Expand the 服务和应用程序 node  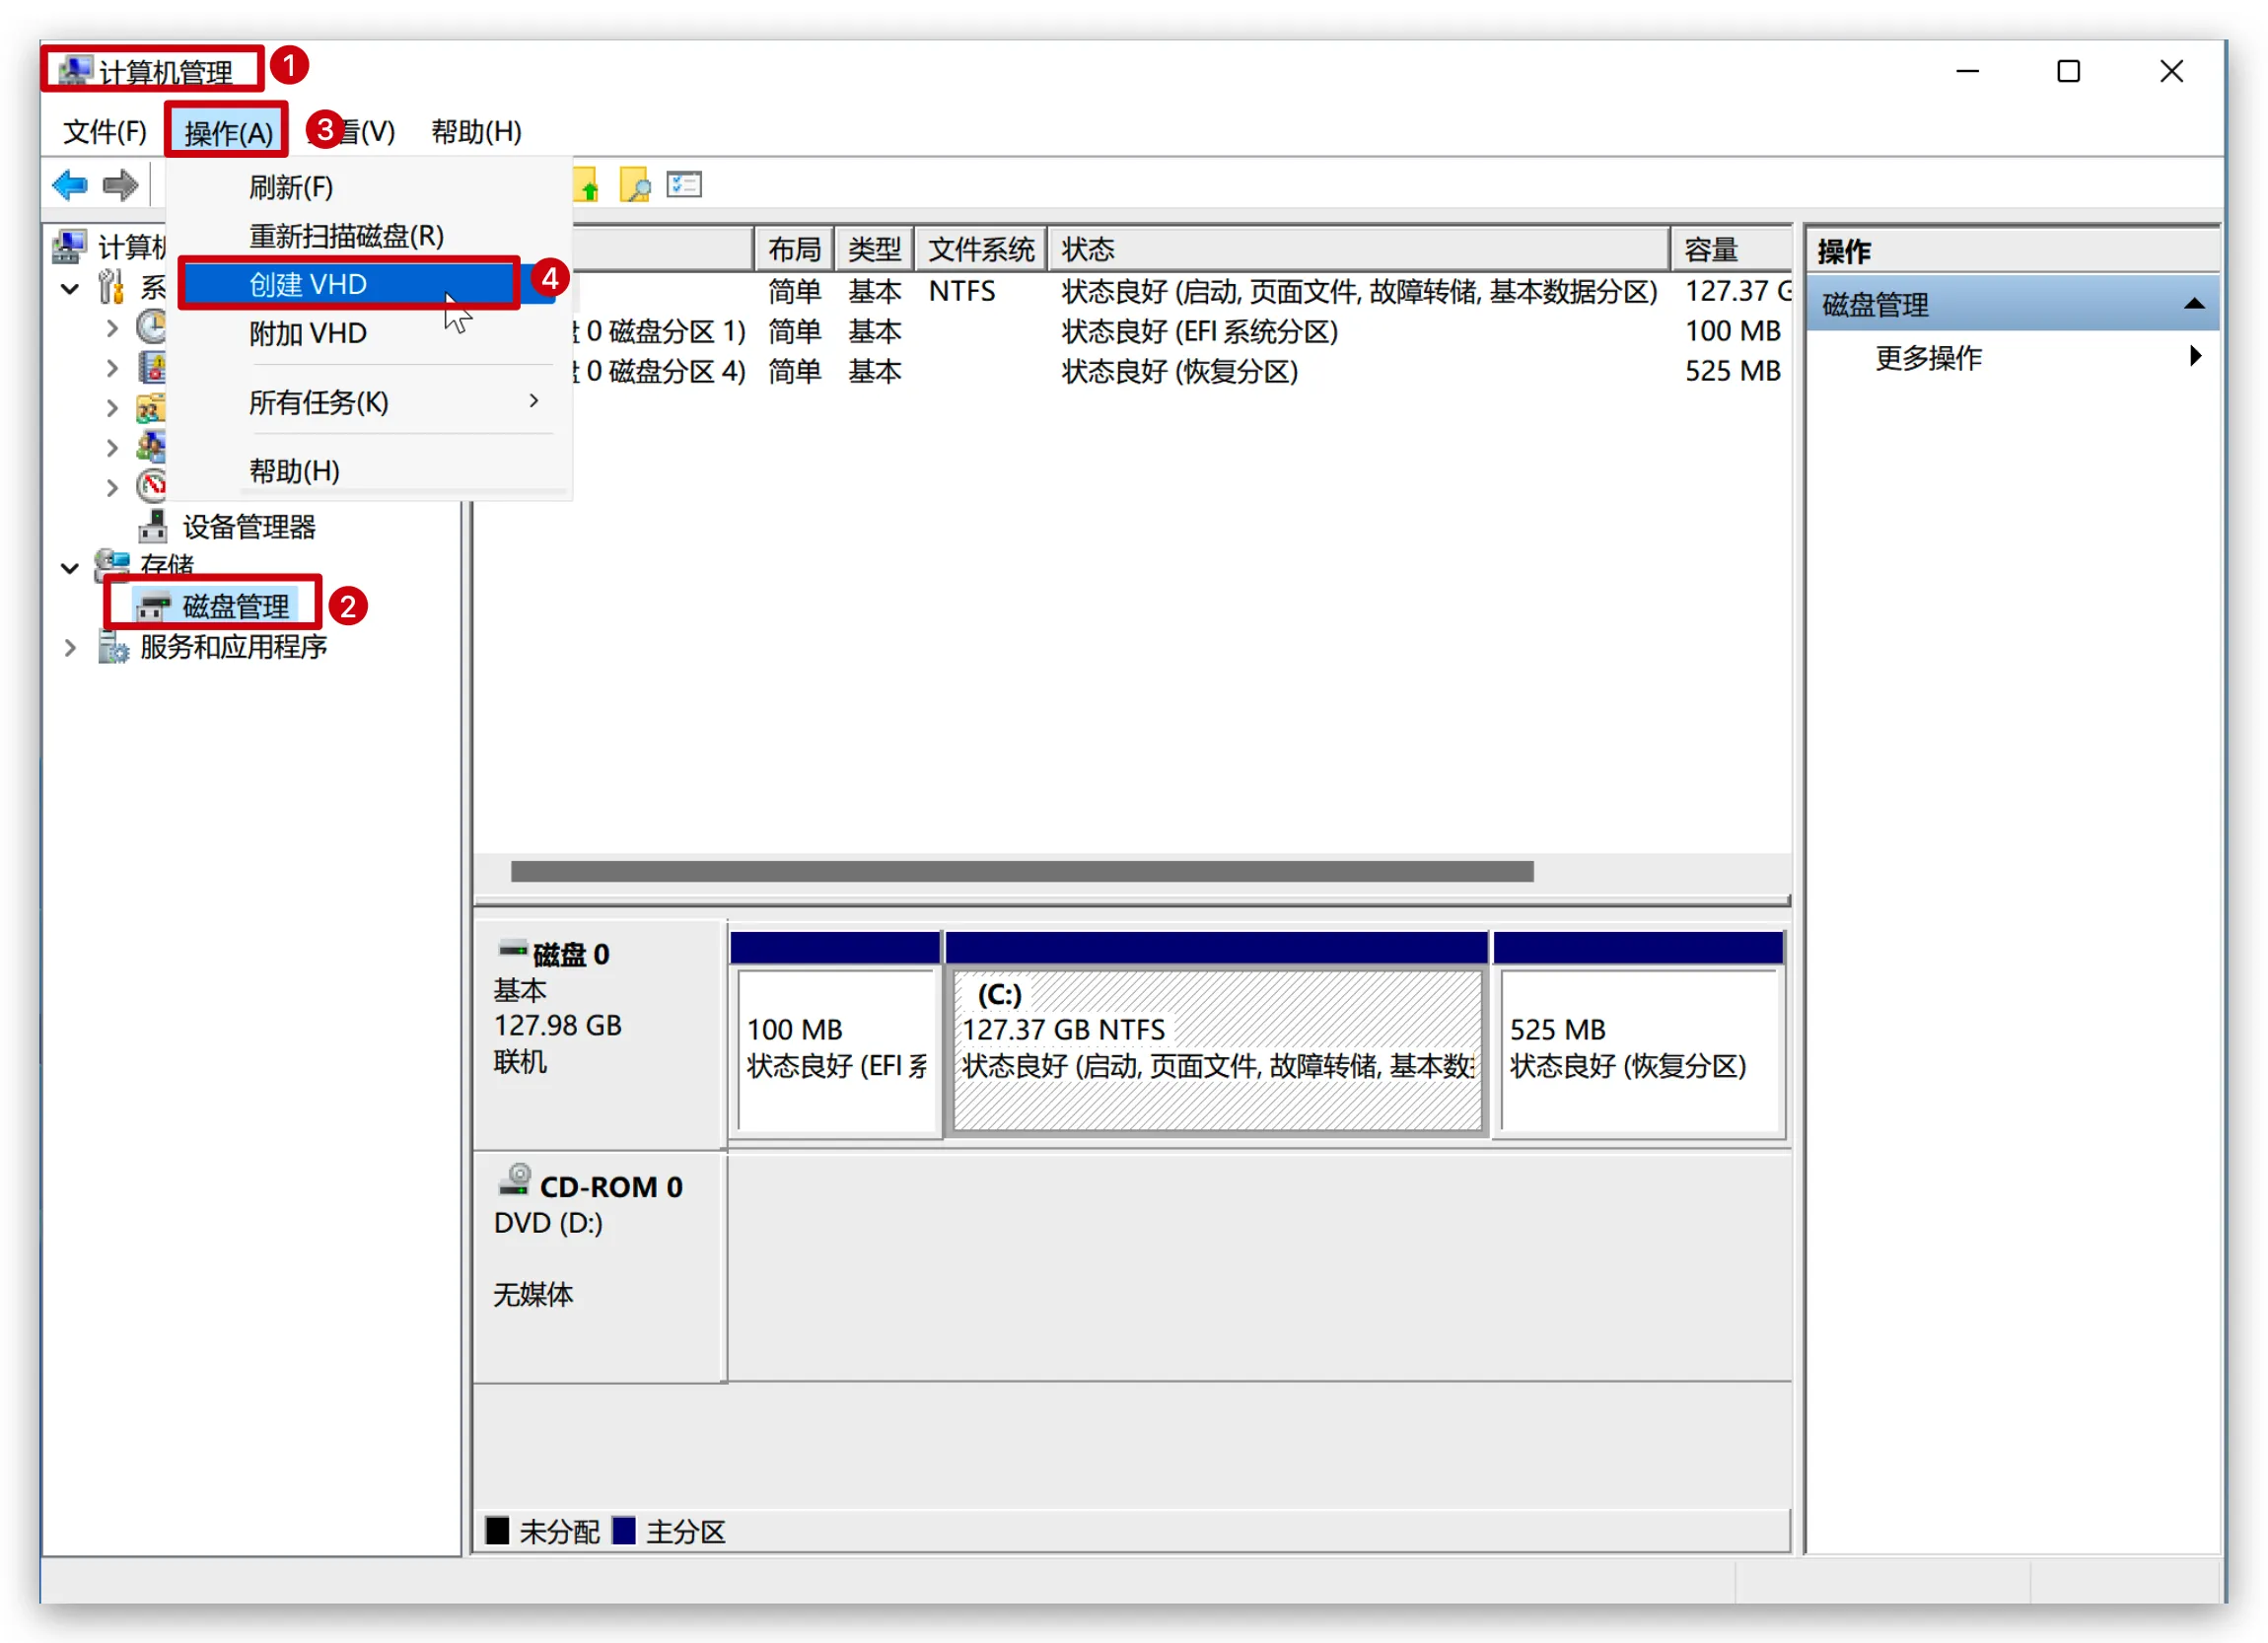(x=70, y=648)
